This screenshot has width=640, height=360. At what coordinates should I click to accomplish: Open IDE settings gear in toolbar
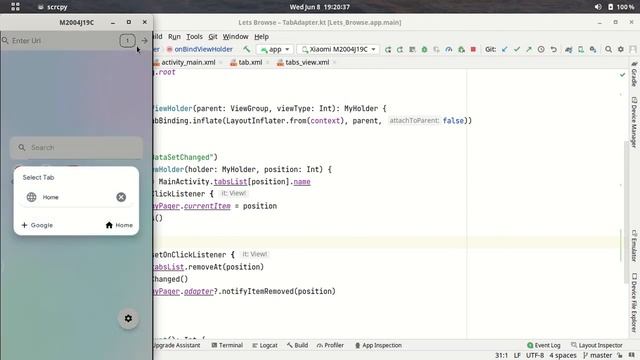620,49
